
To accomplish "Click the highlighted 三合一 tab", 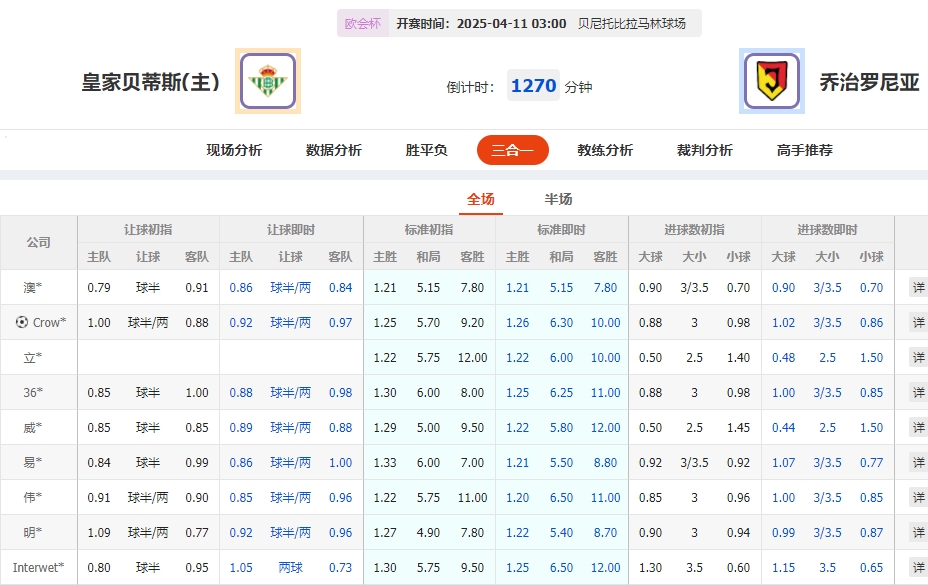I will click(x=512, y=148).
